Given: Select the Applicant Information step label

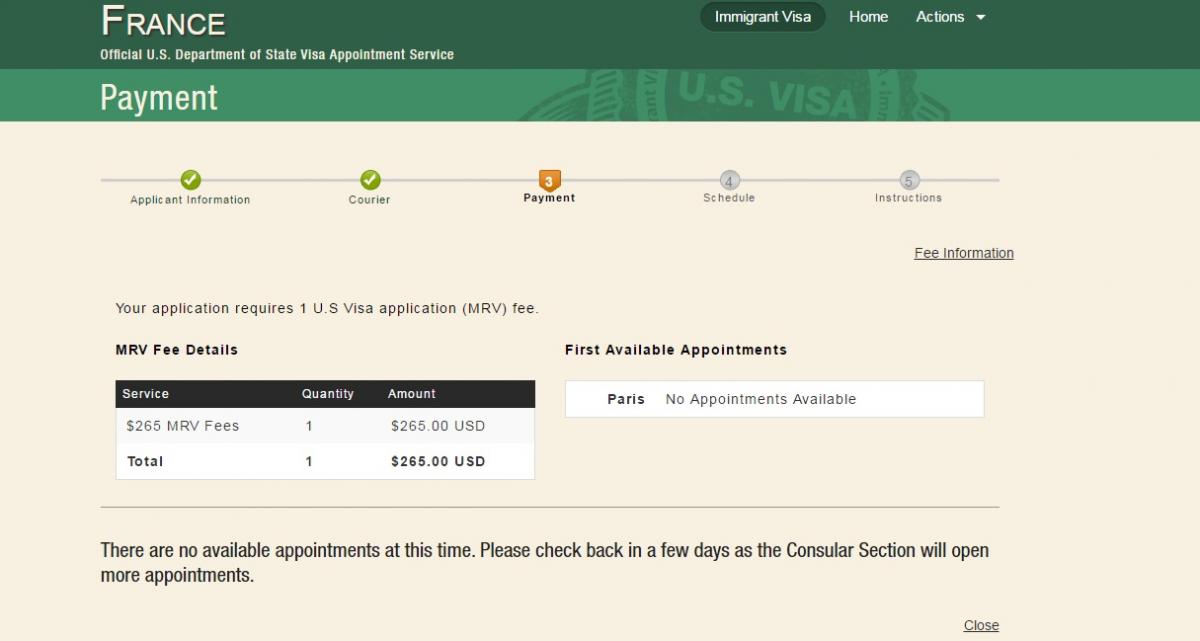Looking at the screenshot, I should tap(190, 200).
